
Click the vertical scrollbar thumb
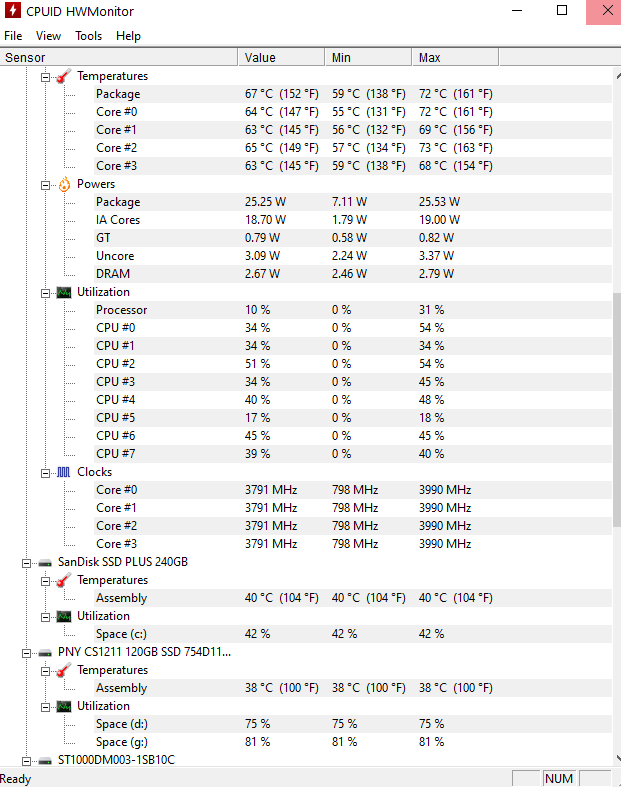tap(616, 410)
